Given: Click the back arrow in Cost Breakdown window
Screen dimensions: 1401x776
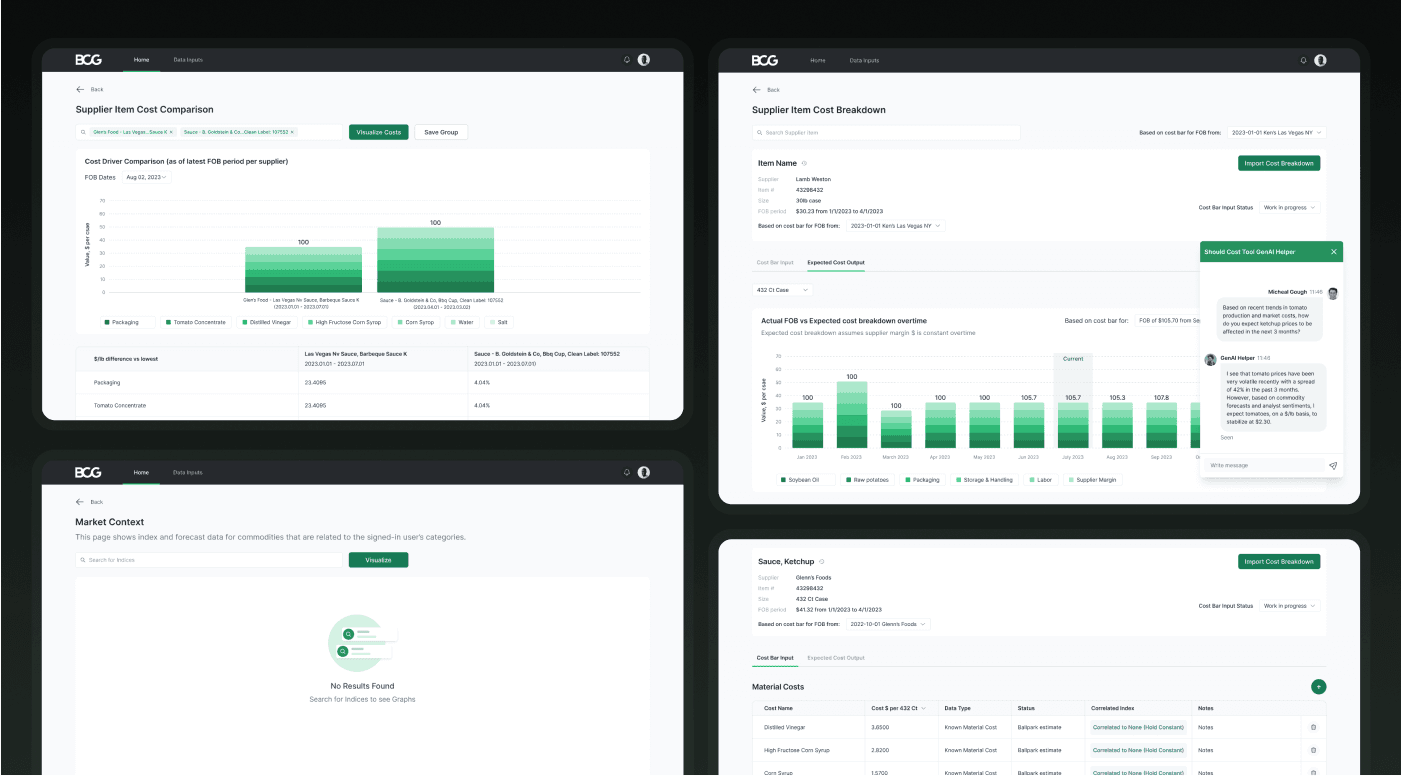Looking at the screenshot, I should pos(756,90).
